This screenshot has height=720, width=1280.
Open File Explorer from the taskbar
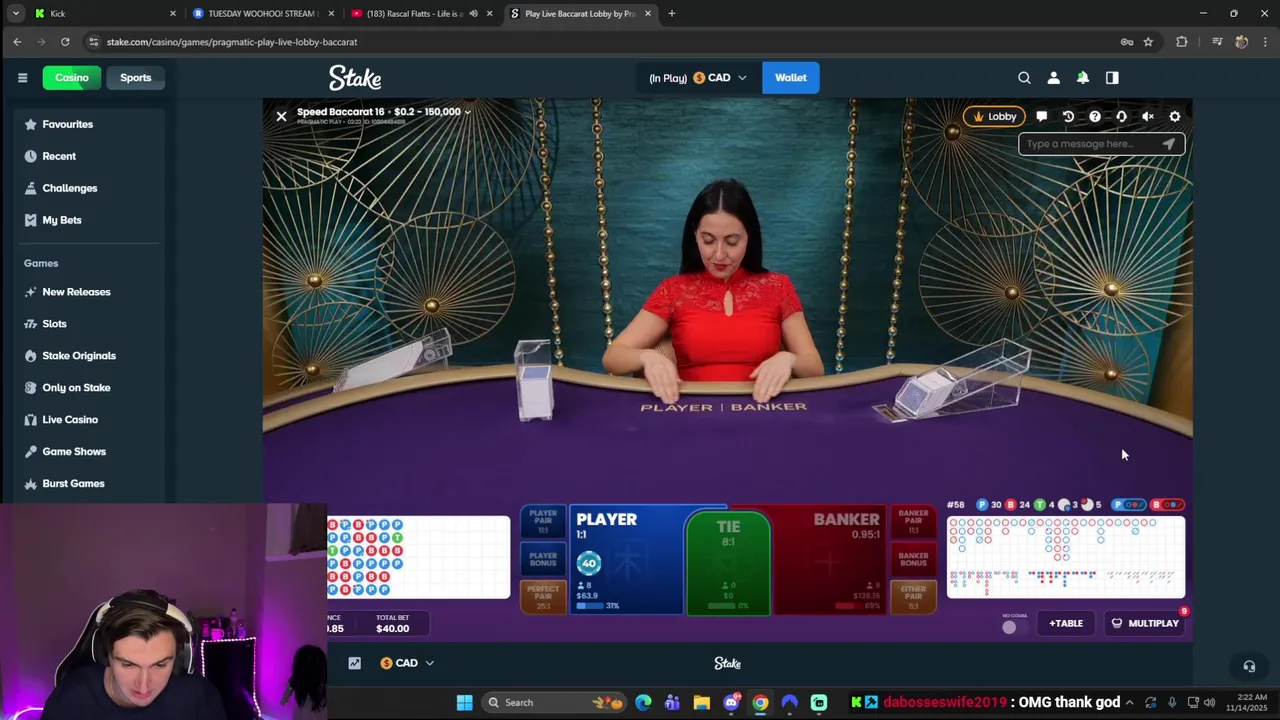(x=701, y=702)
